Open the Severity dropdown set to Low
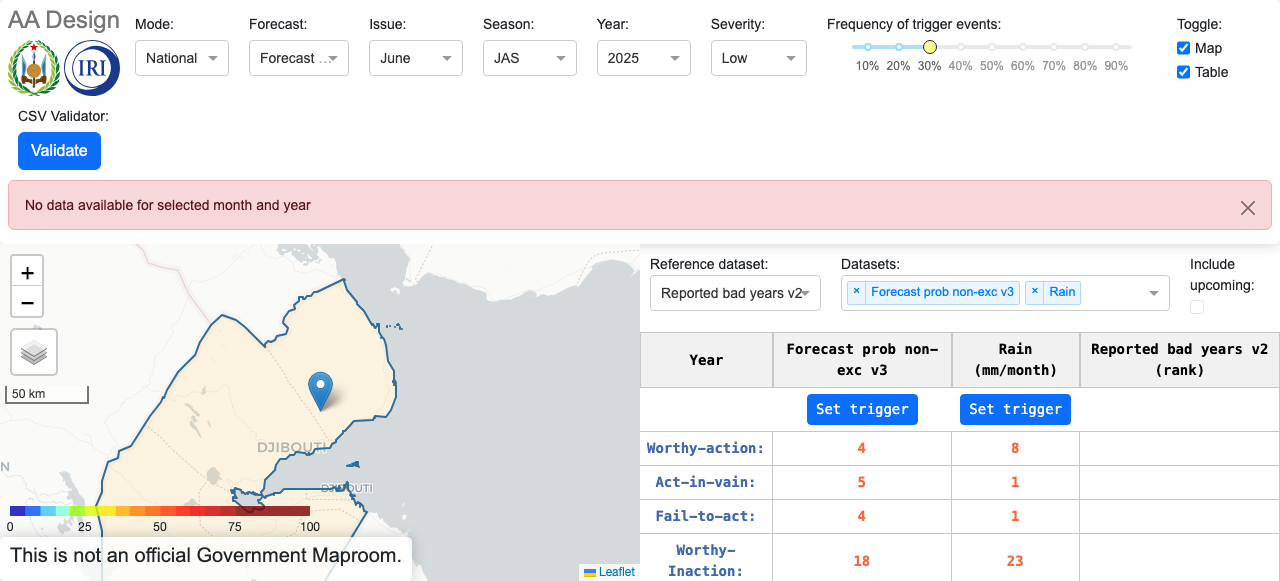Image resolution: width=1280 pixels, height=581 pixels. click(x=758, y=58)
